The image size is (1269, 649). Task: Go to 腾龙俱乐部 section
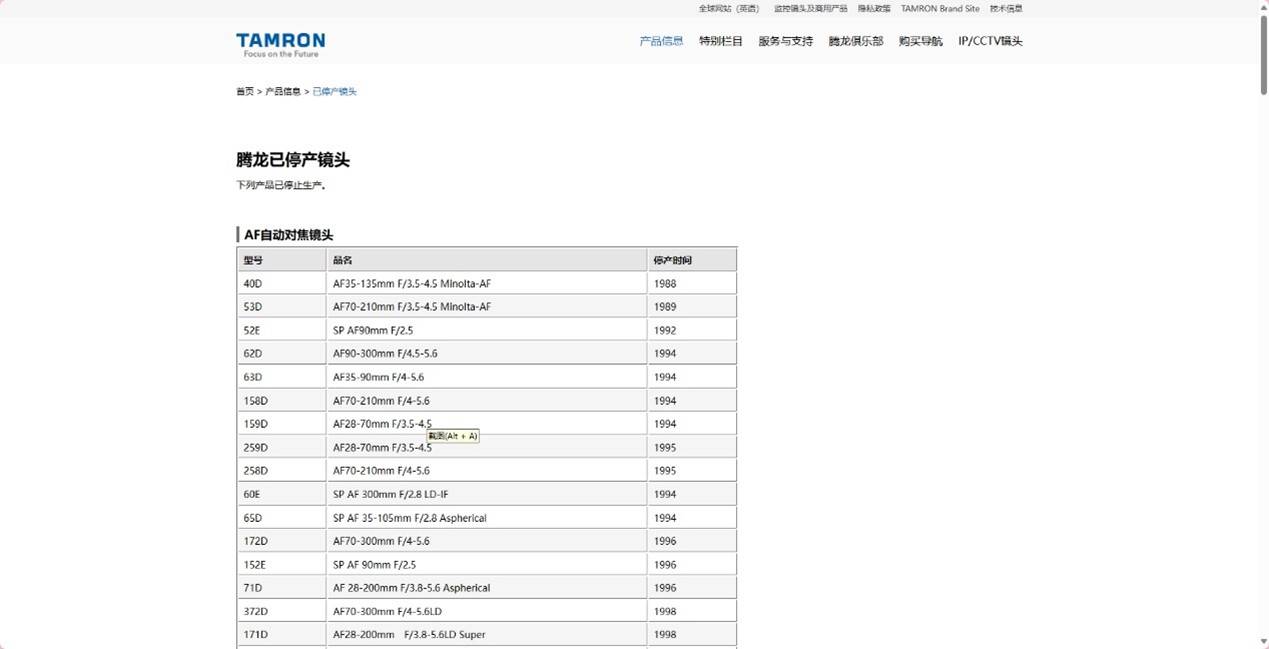(855, 41)
